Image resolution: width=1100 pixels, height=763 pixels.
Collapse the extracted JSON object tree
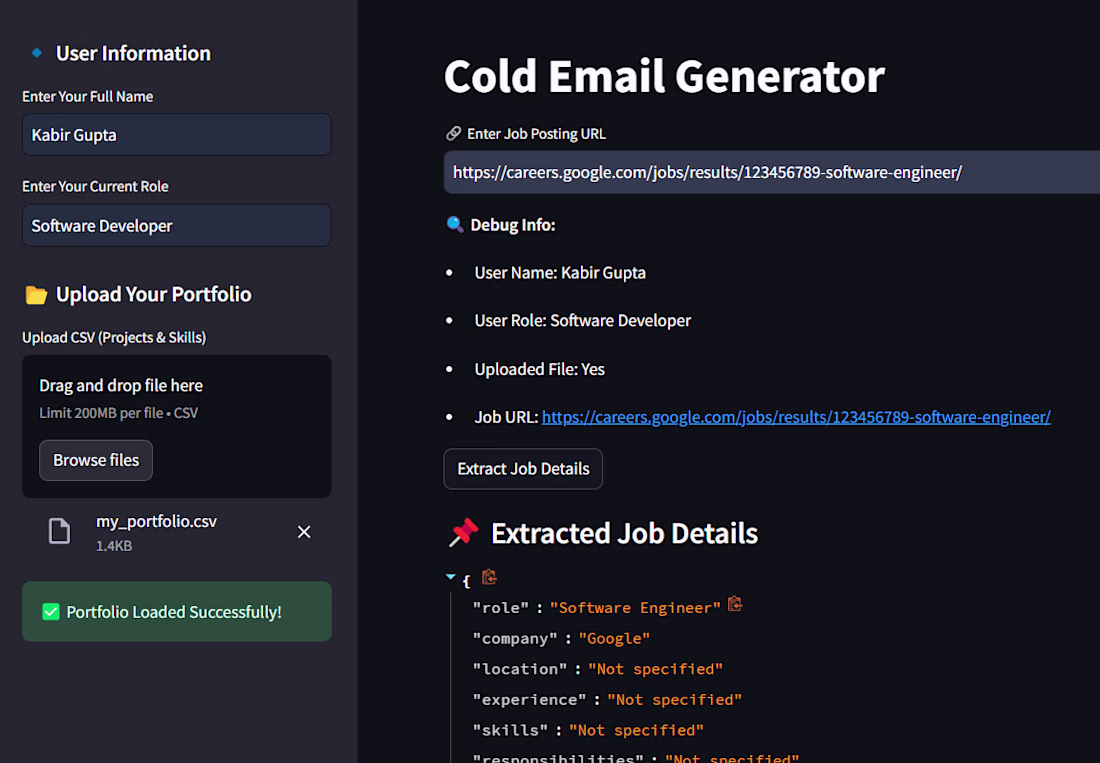pyautogui.click(x=452, y=578)
